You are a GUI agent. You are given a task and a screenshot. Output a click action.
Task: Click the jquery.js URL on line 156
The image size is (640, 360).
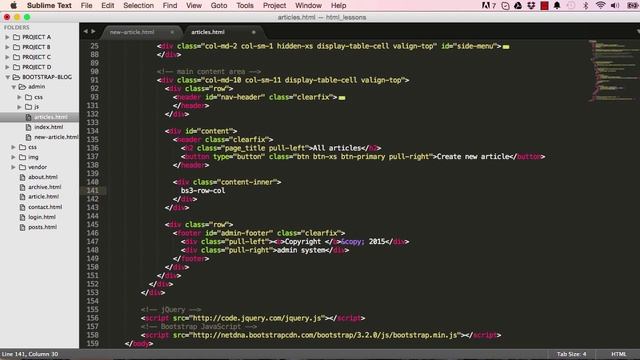[x=258, y=318]
